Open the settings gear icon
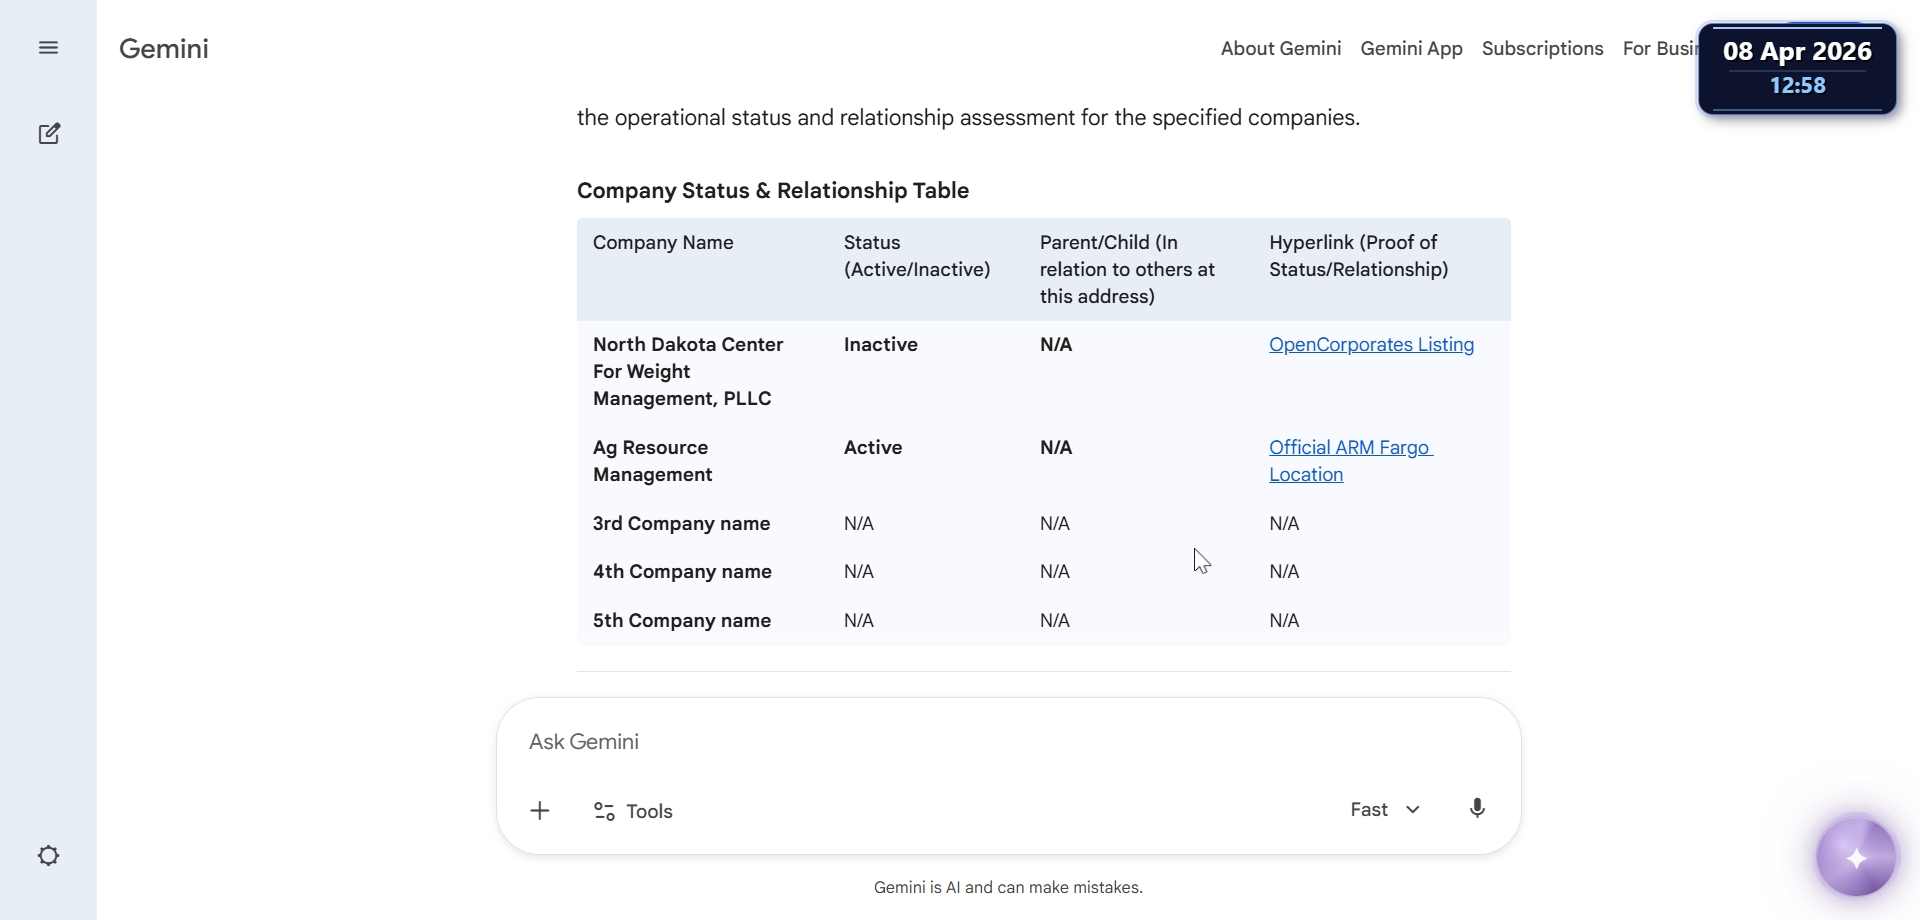The width and height of the screenshot is (1920, 920). [x=48, y=856]
